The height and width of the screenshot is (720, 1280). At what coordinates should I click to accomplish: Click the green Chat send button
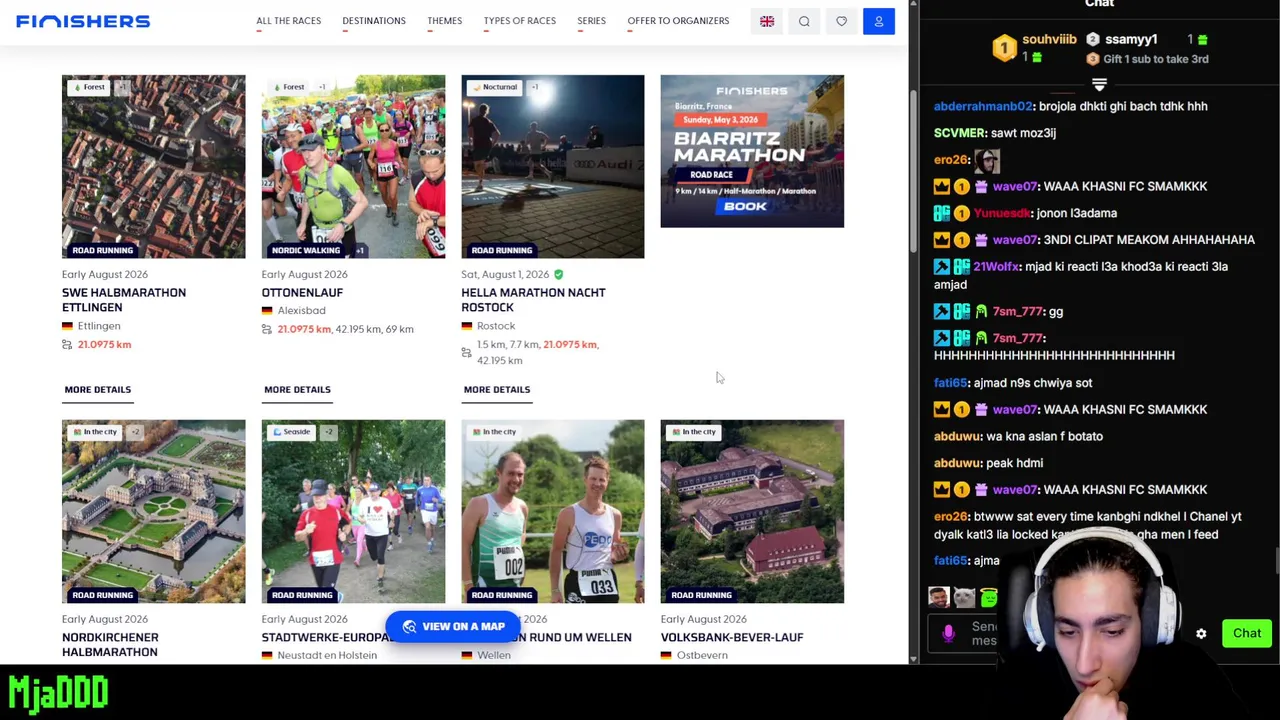tap(1247, 633)
